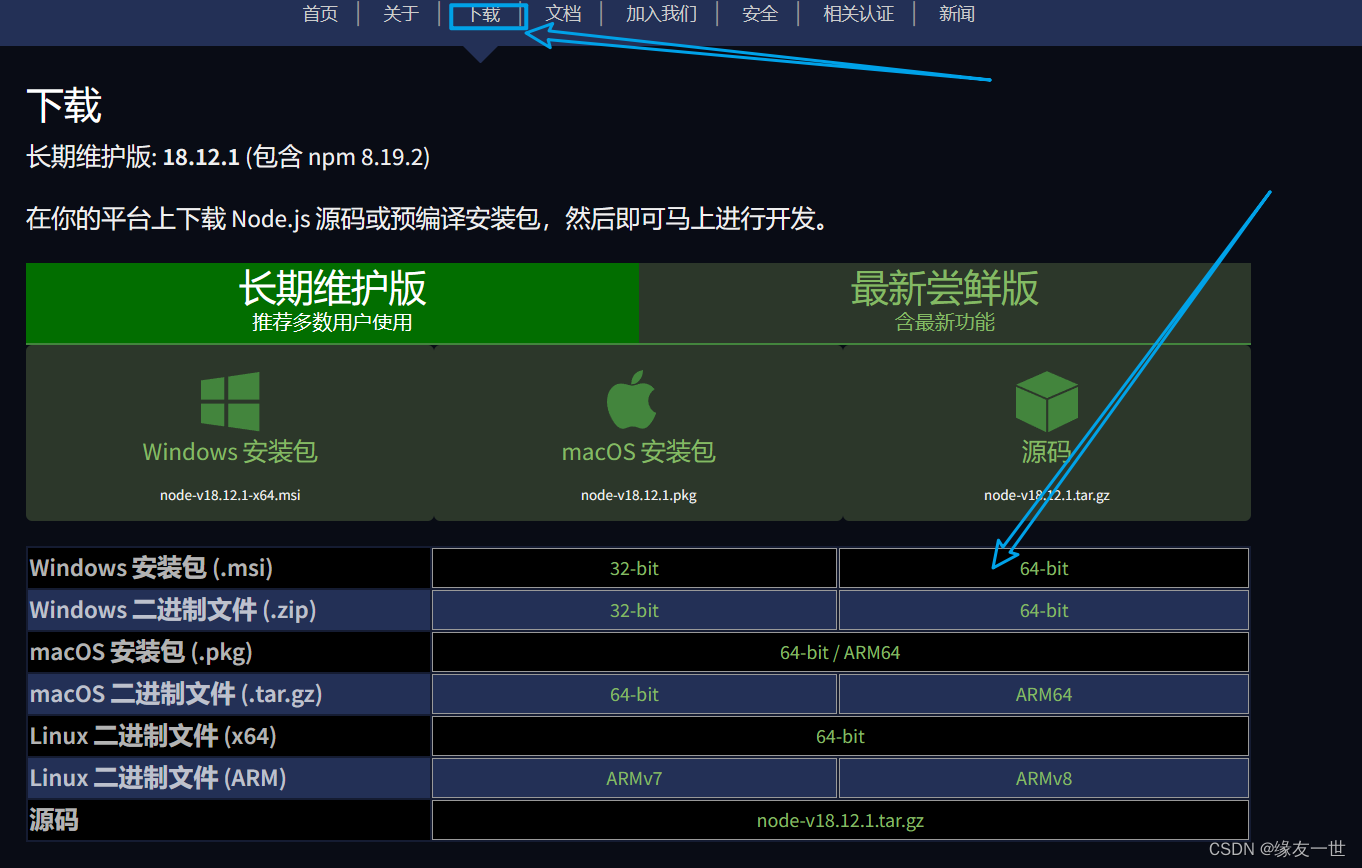Open the 安全 nav item

point(760,14)
